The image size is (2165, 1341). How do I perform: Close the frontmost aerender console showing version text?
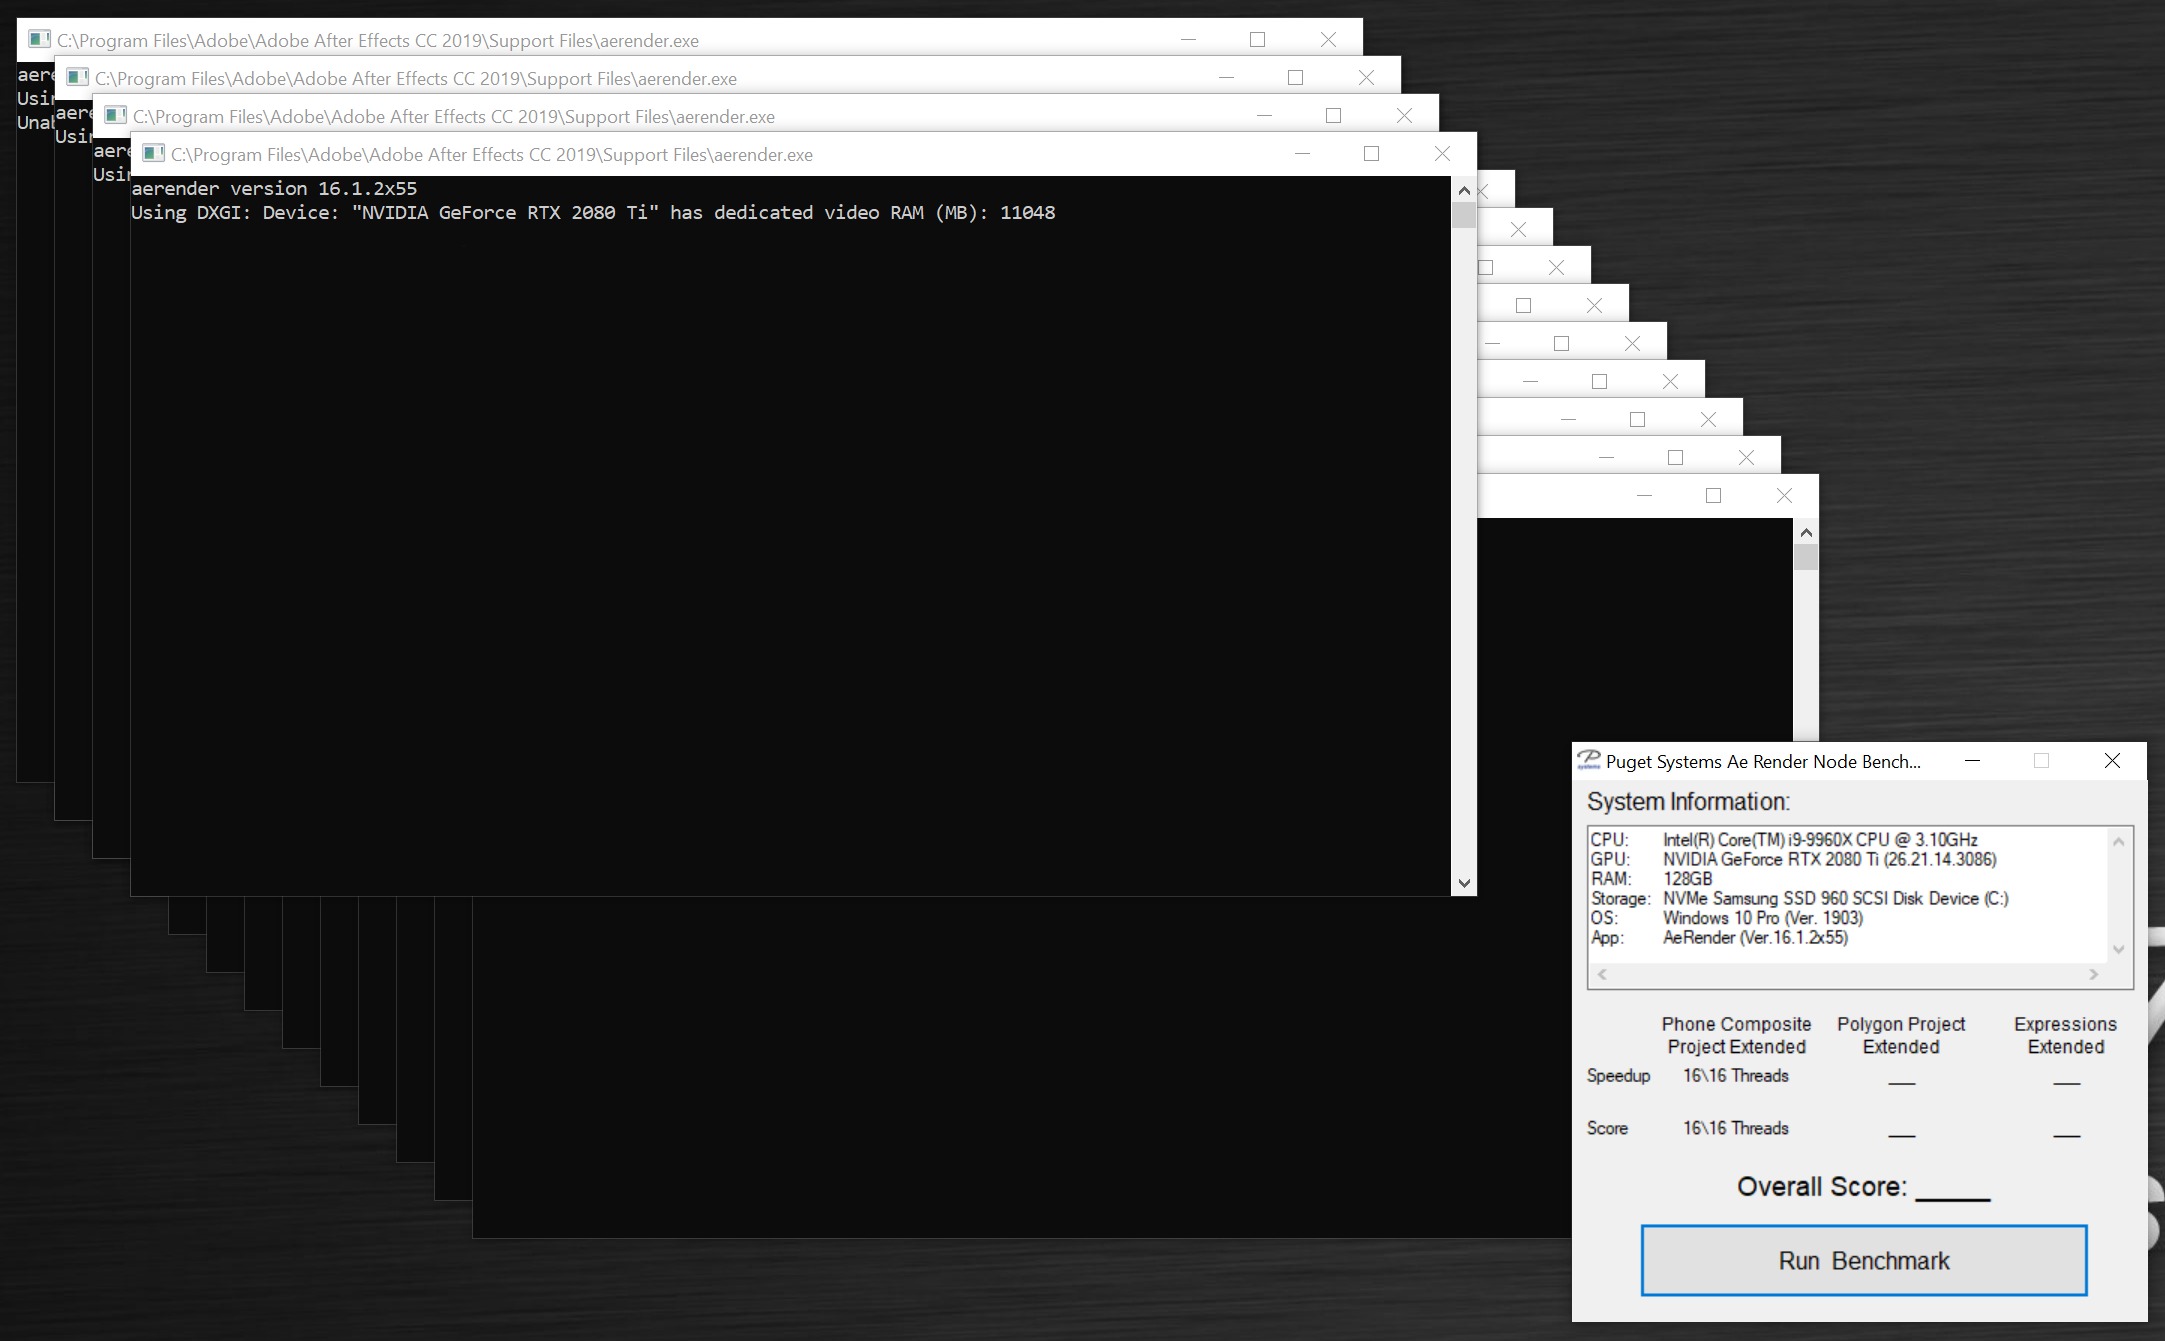[1441, 154]
